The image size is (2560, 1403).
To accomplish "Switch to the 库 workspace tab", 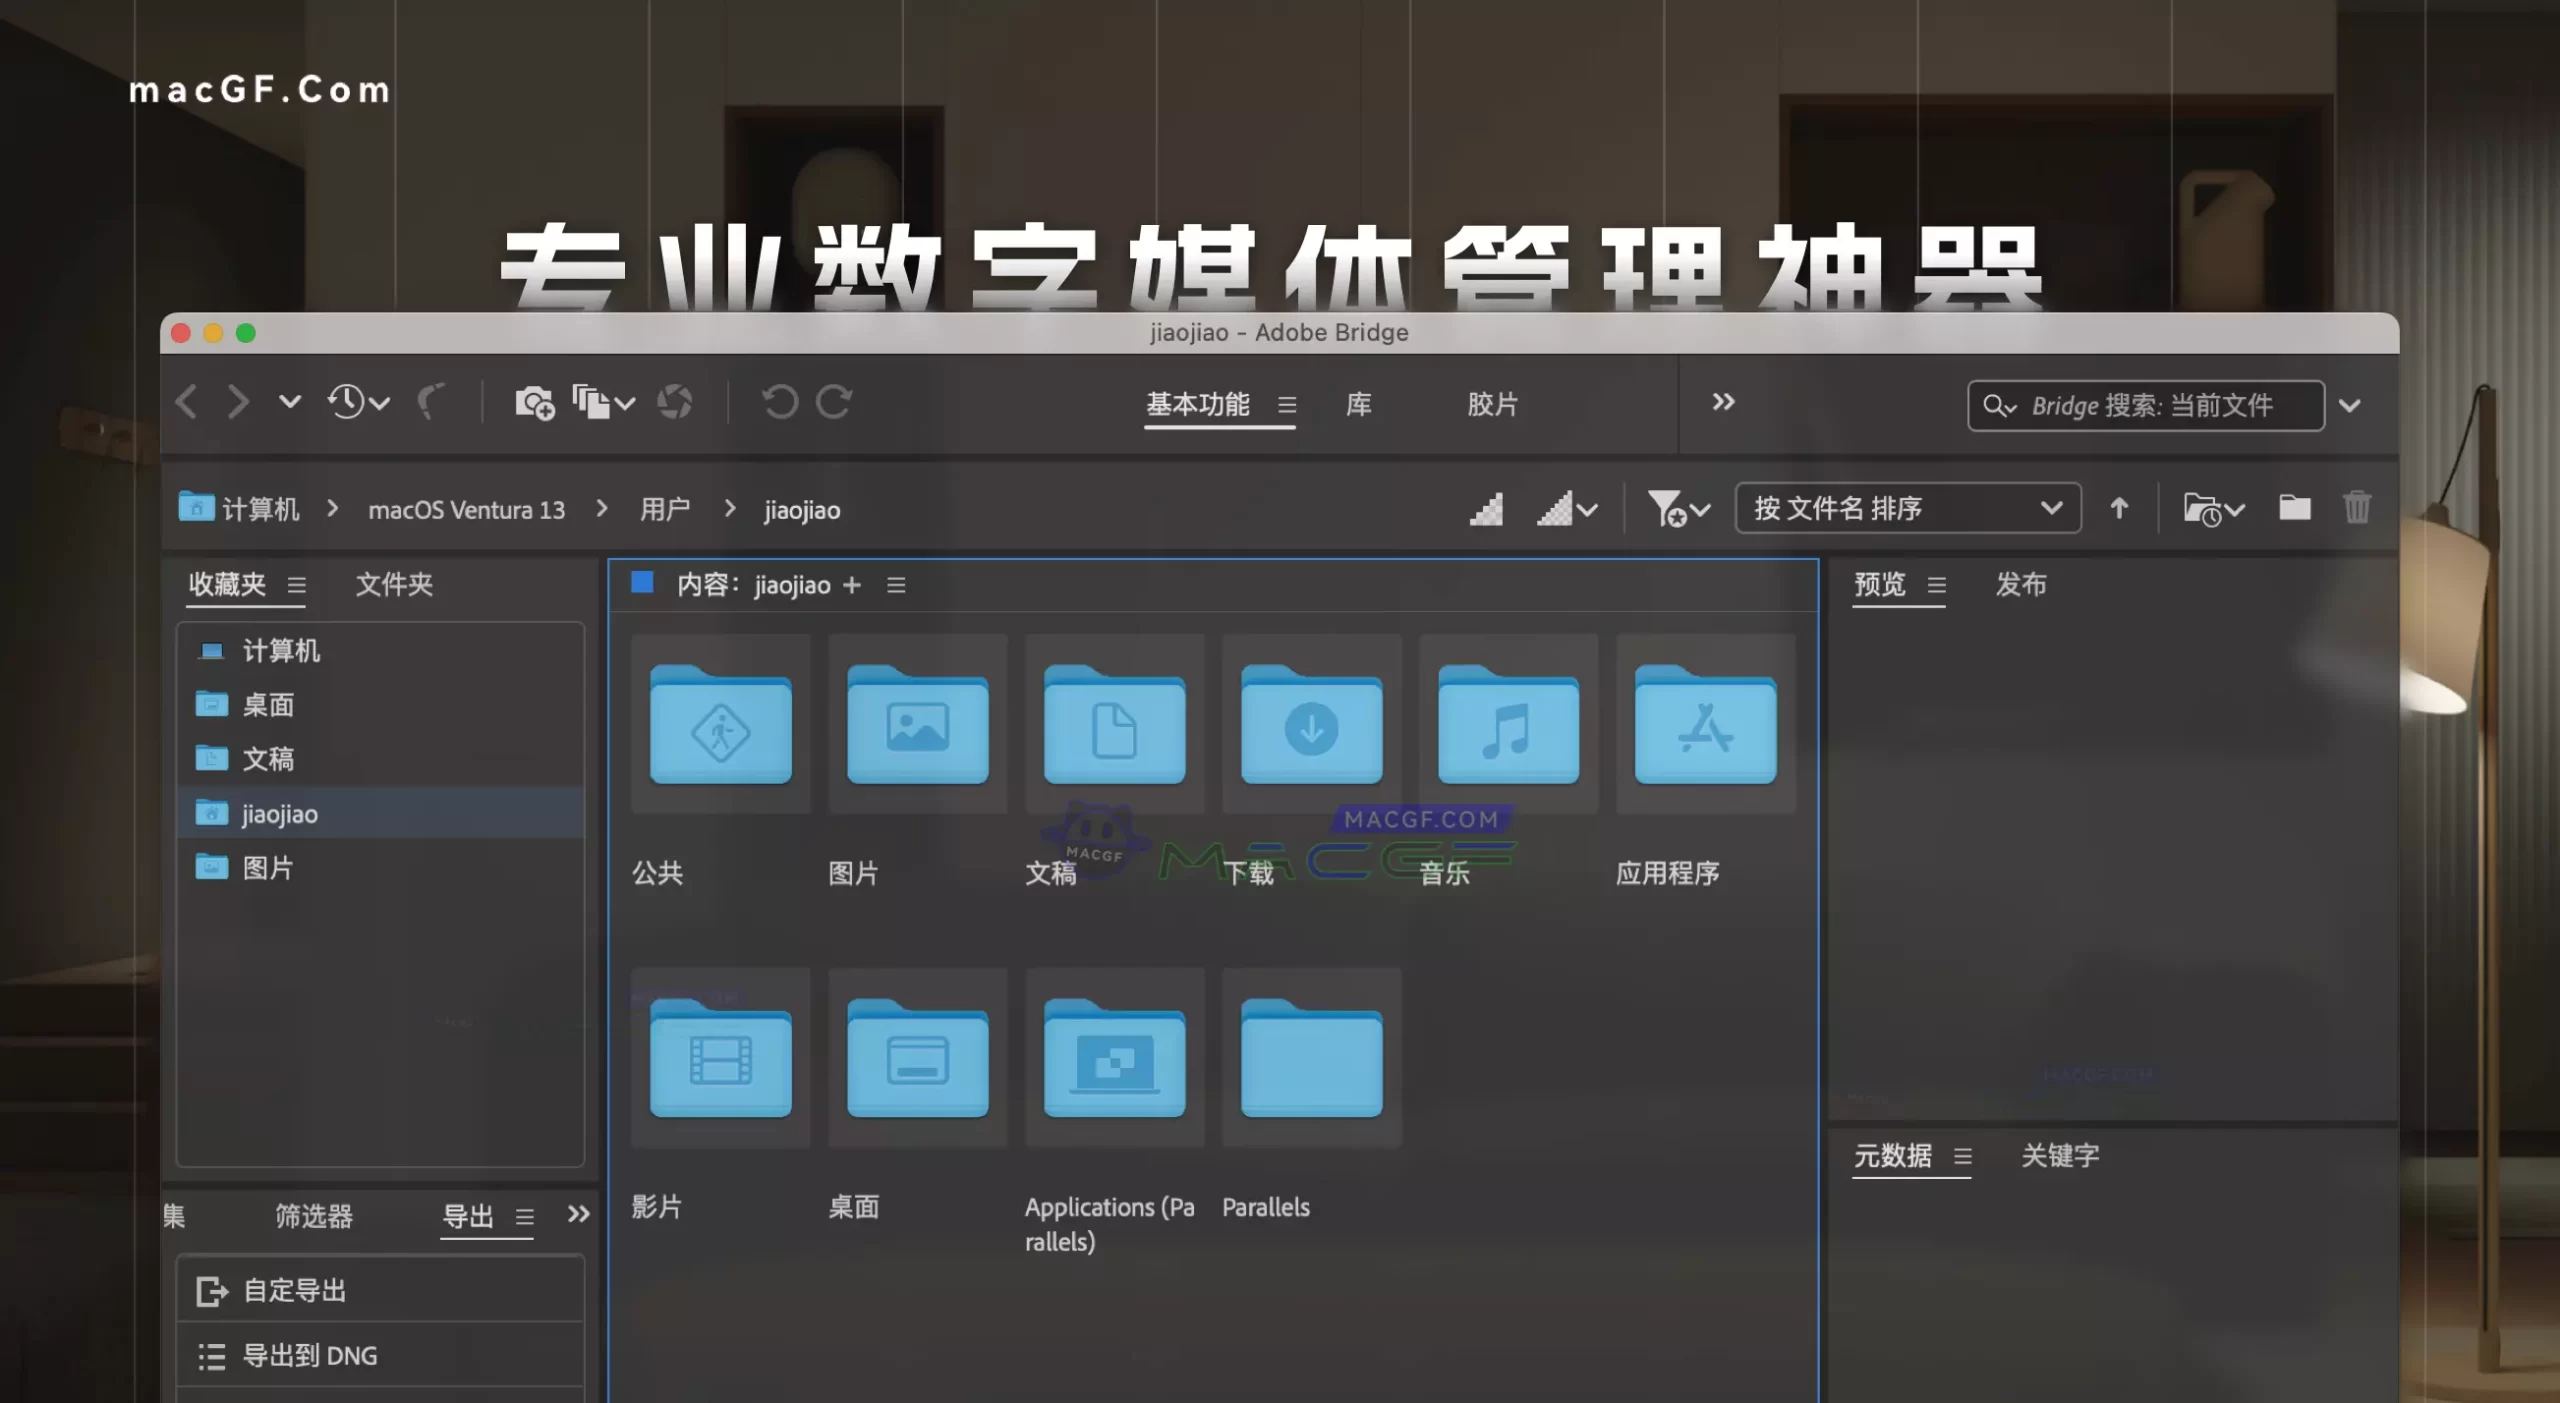I will tap(1357, 404).
